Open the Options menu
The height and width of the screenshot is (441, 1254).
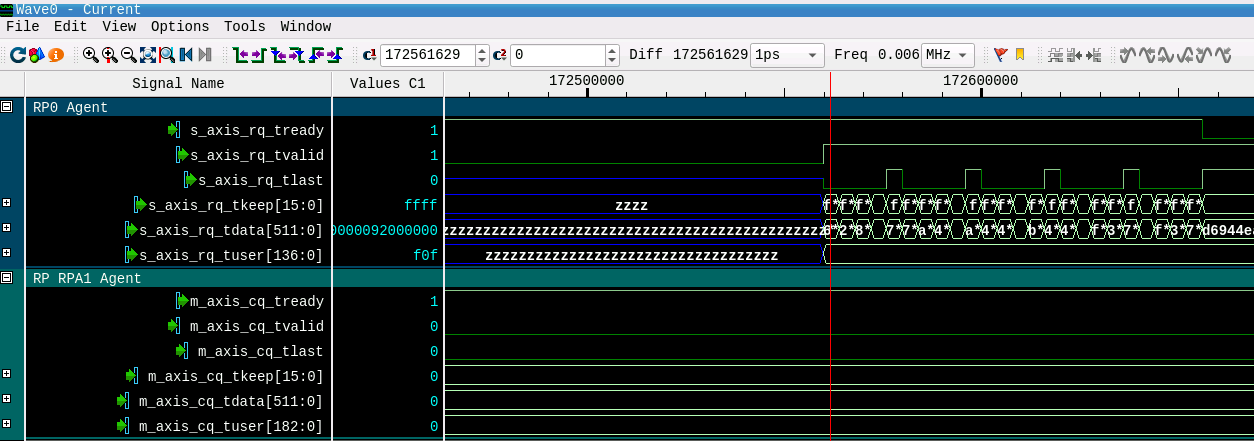point(180,27)
